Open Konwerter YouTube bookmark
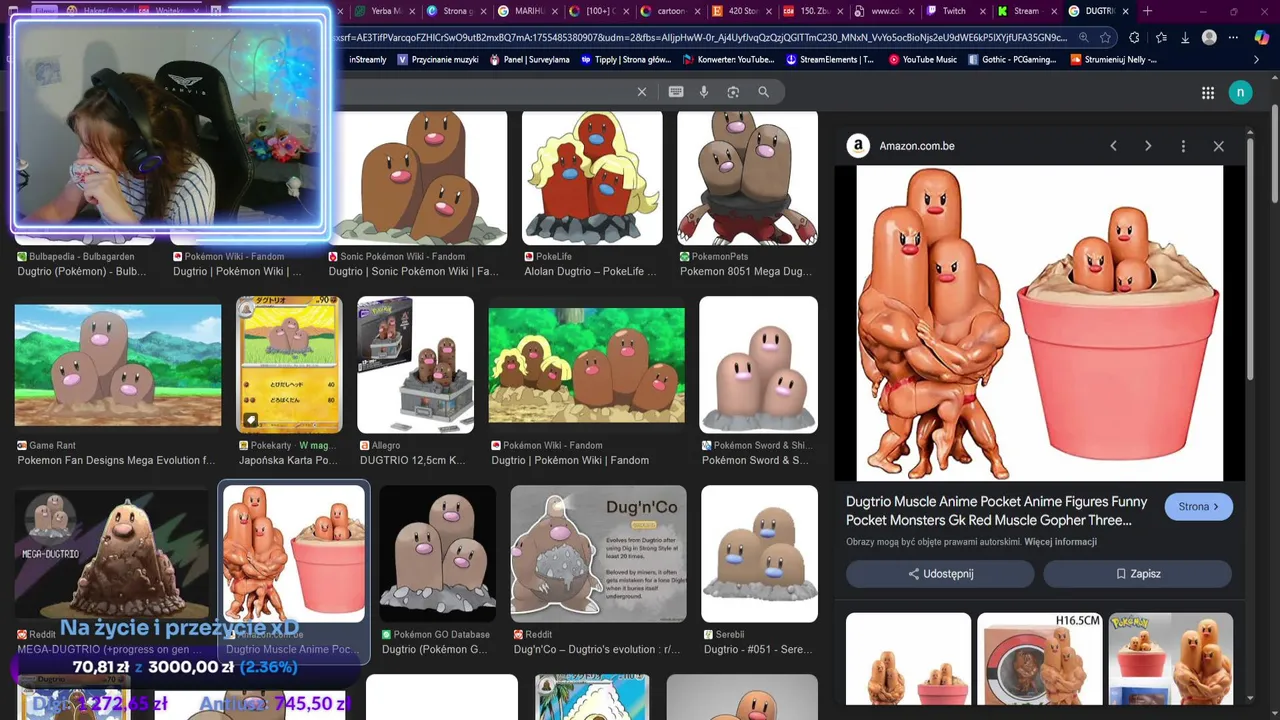Image resolution: width=1280 pixels, height=720 pixels. coord(728,60)
